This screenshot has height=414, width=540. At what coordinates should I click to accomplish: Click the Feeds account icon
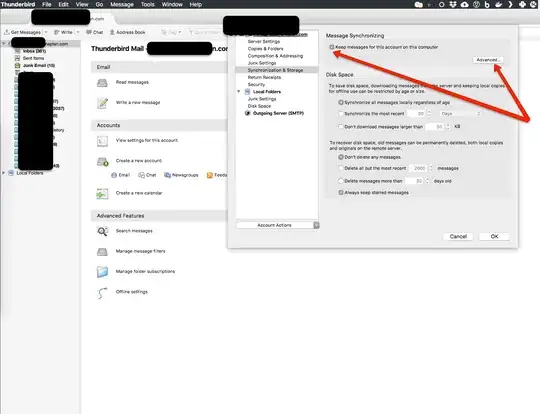(209, 175)
